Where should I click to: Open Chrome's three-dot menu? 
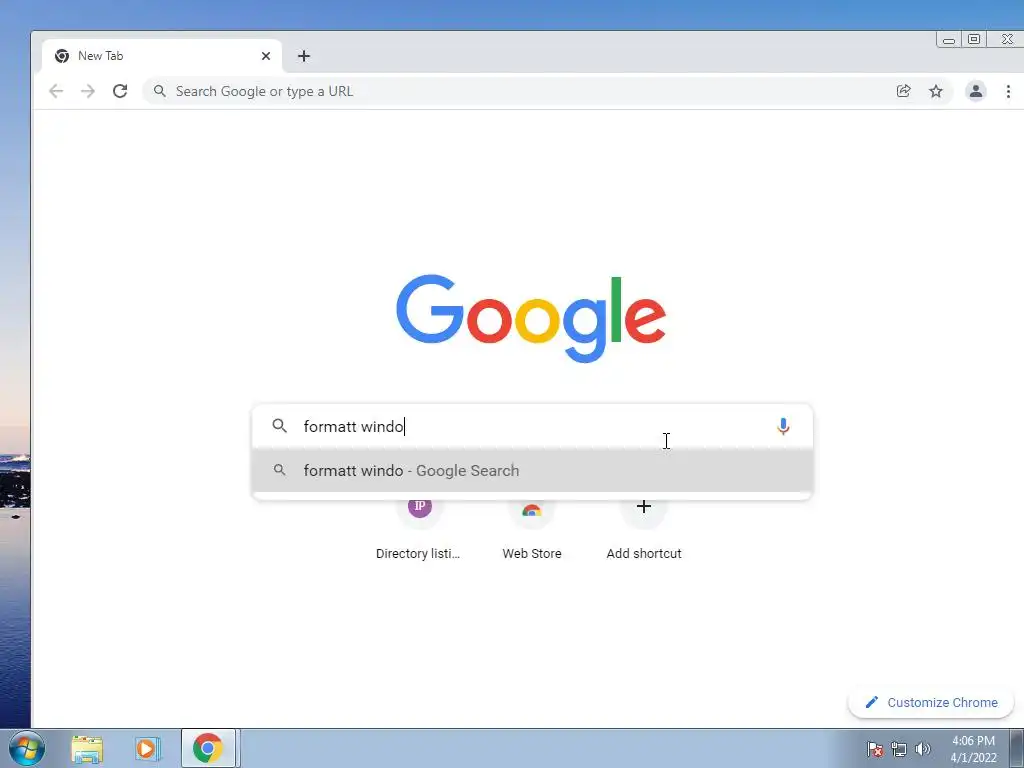pos(1008,91)
